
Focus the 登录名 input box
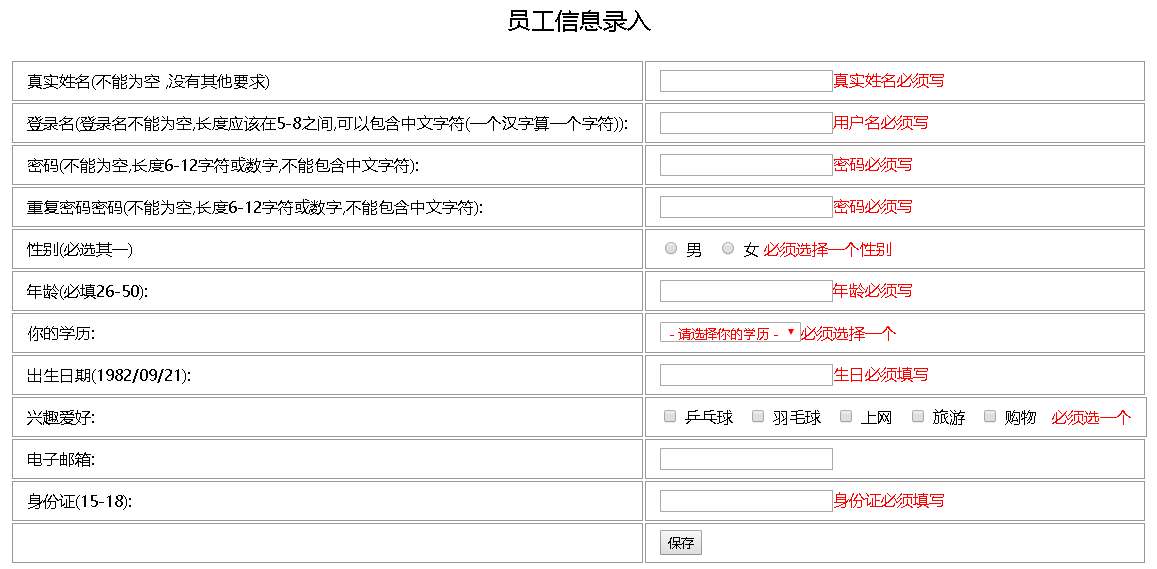coord(746,123)
